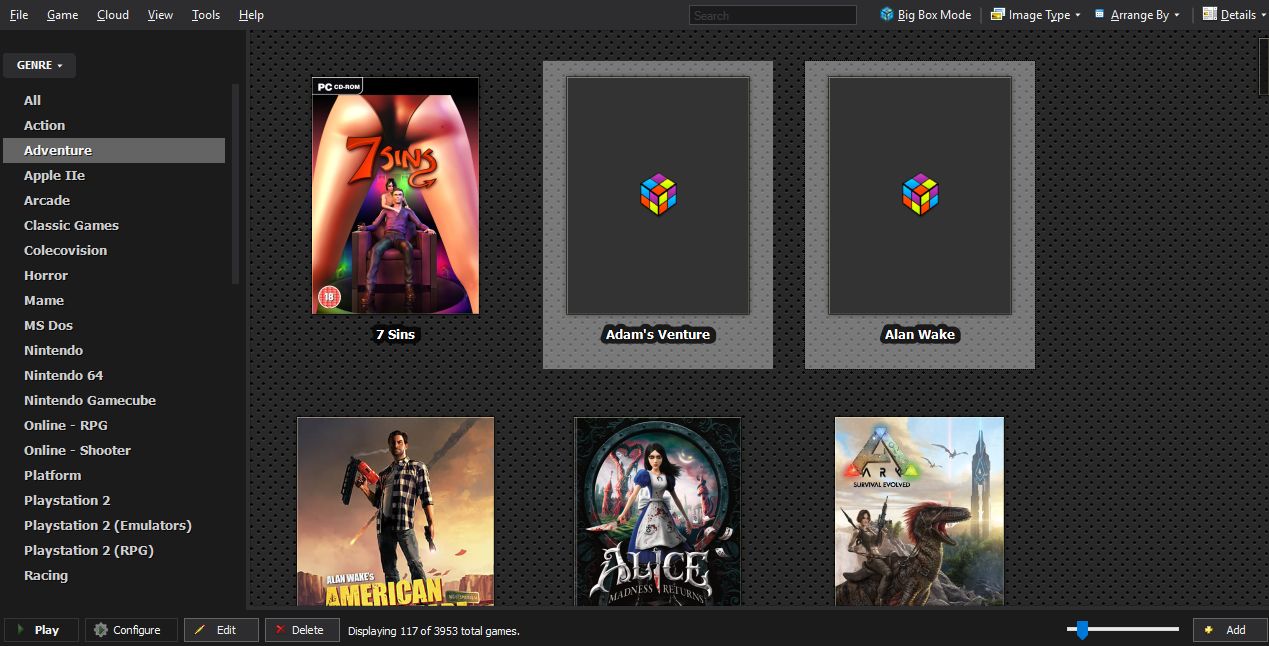Click the Big Box Mode cube icon
Viewport: 1269px width, 646px height.
pos(887,14)
